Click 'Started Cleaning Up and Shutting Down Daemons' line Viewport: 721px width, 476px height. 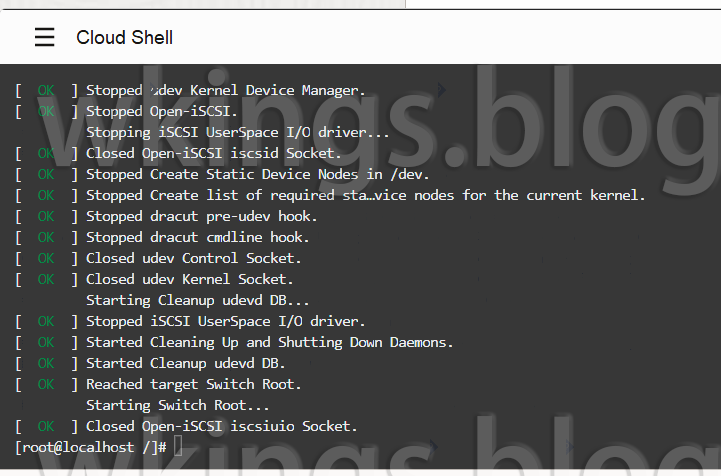[235, 343]
